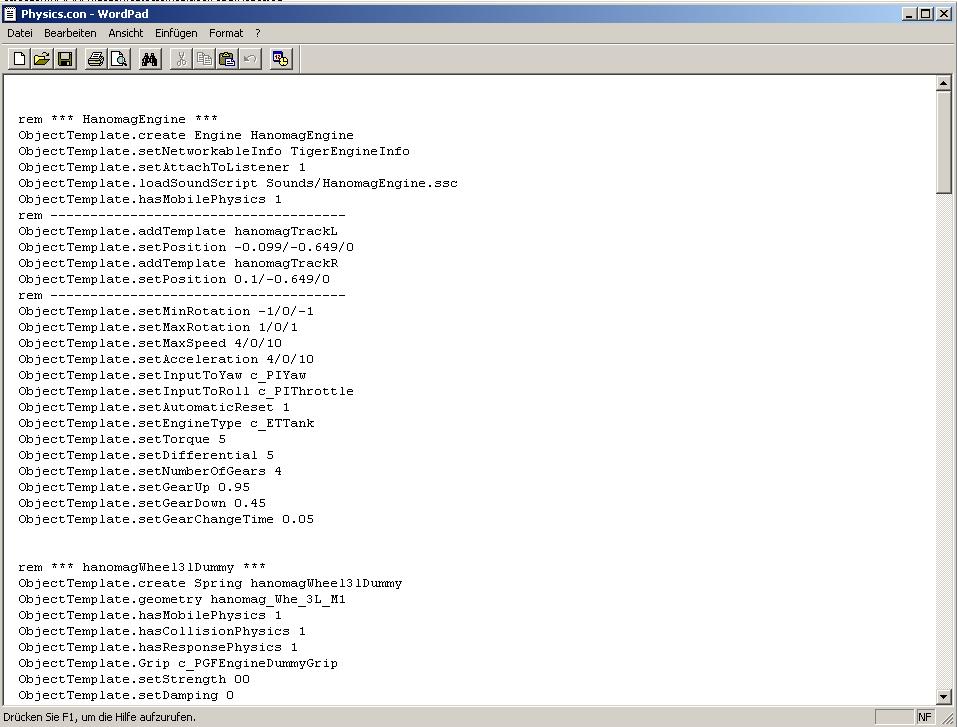The image size is (957, 727).
Task: Click the line 'setPosition -0.099/-0.649/0'
Action: (x=186, y=247)
